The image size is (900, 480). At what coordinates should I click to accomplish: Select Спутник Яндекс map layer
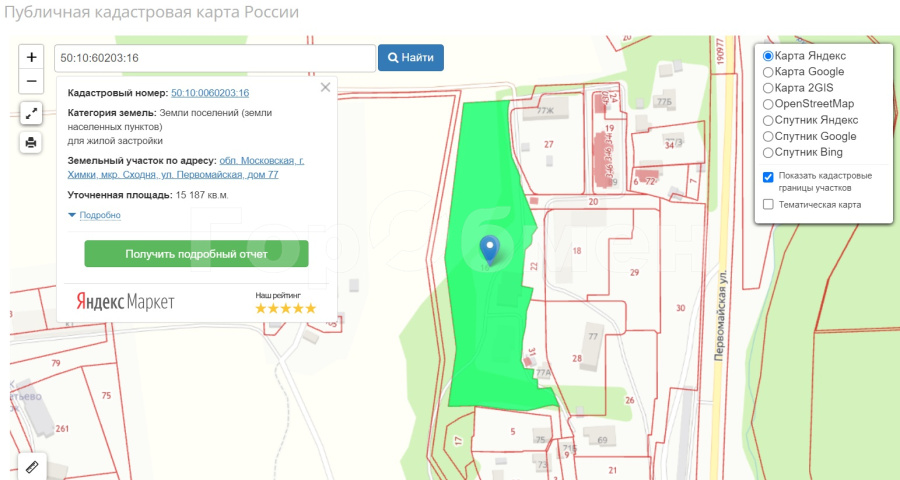[x=768, y=120]
